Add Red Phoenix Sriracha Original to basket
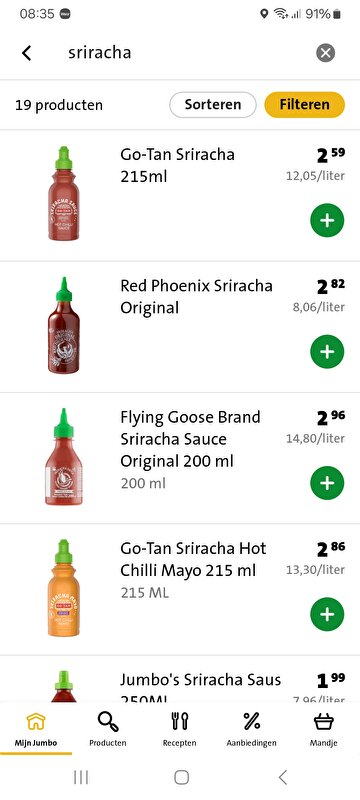The width and height of the screenshot is (360, 800). pos(327,352)
